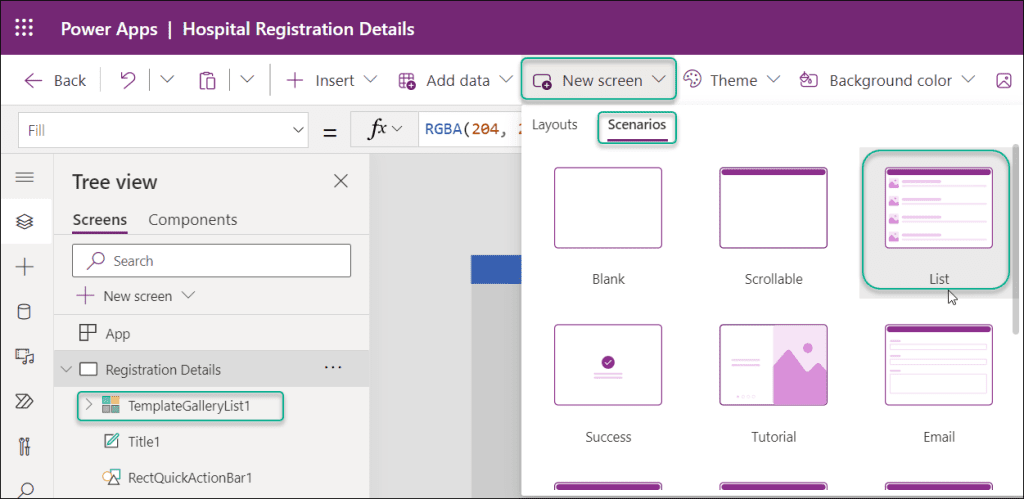Click New screen in Tree view
The width and height of the screenshot is (1024, 499).
pos(136,296)
